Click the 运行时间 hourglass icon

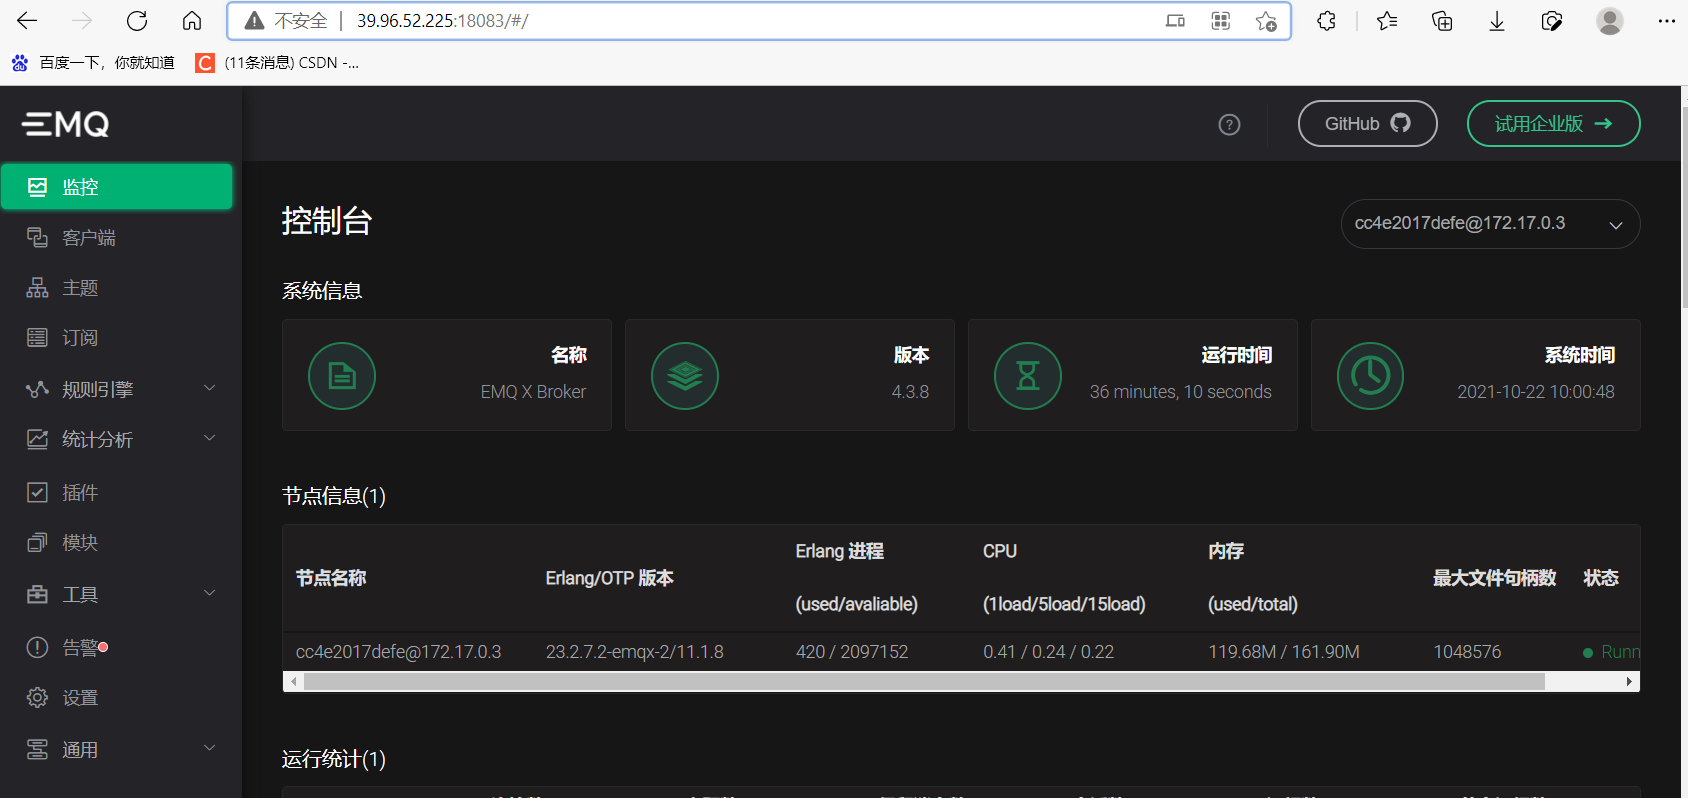pyautogui.click(x=1028, y=376)
